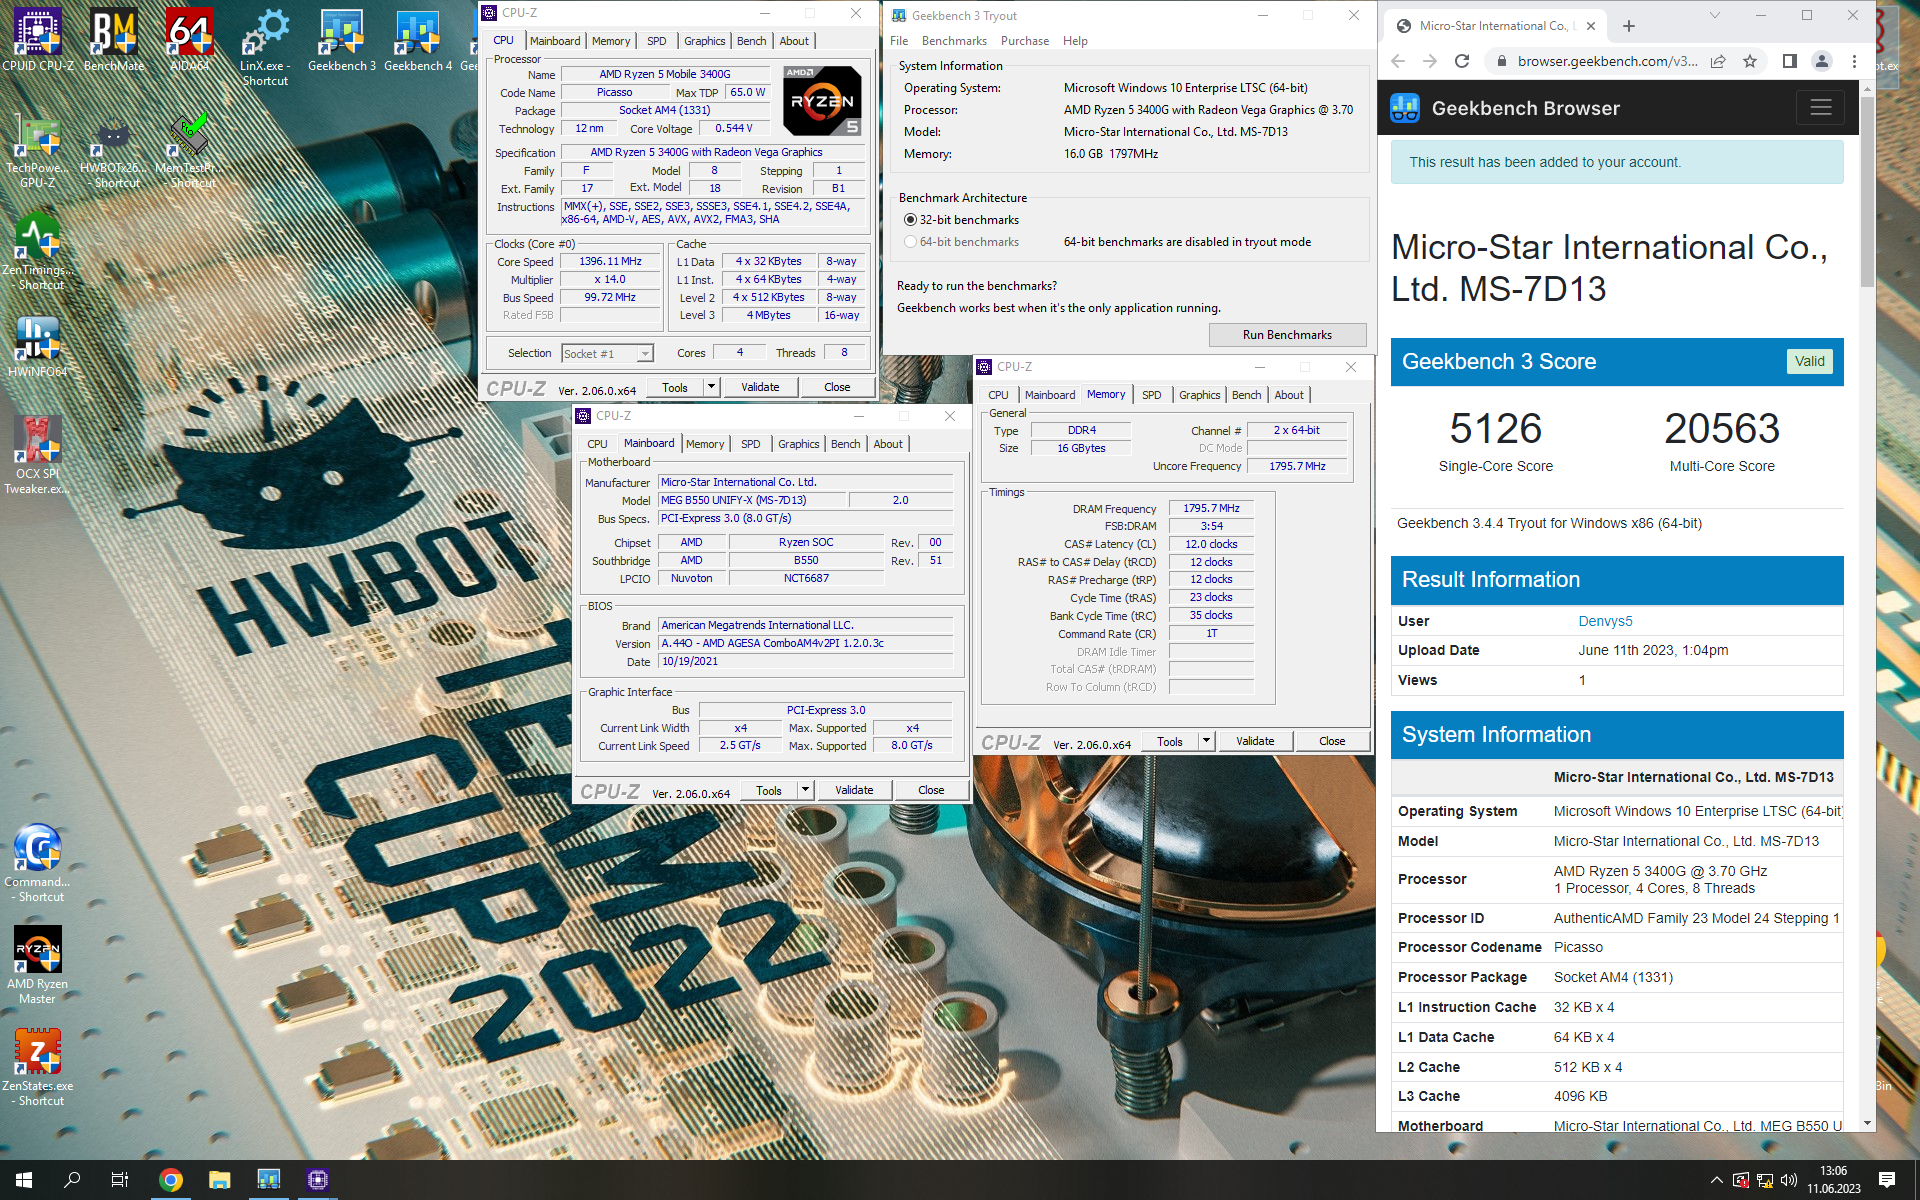Open the TechPowerUp GPU-Z desktop icon

coord(38,153)
